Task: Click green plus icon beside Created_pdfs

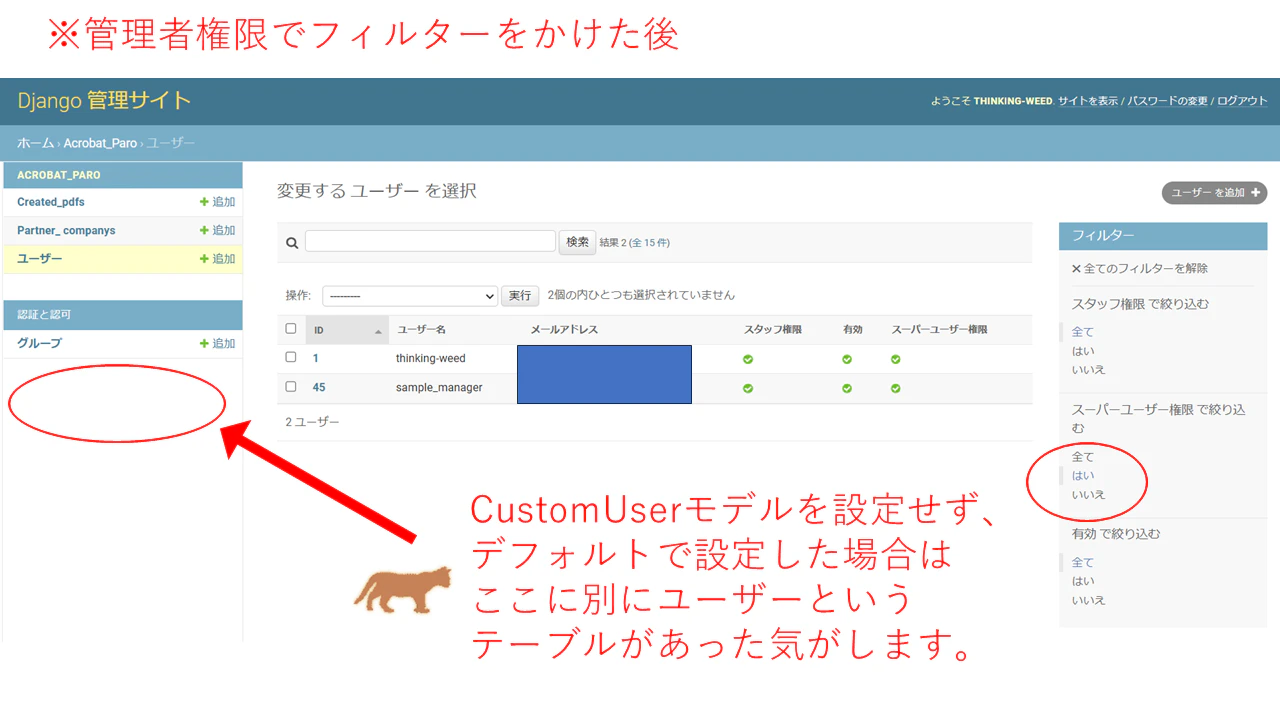Action: tap(204, 202)
